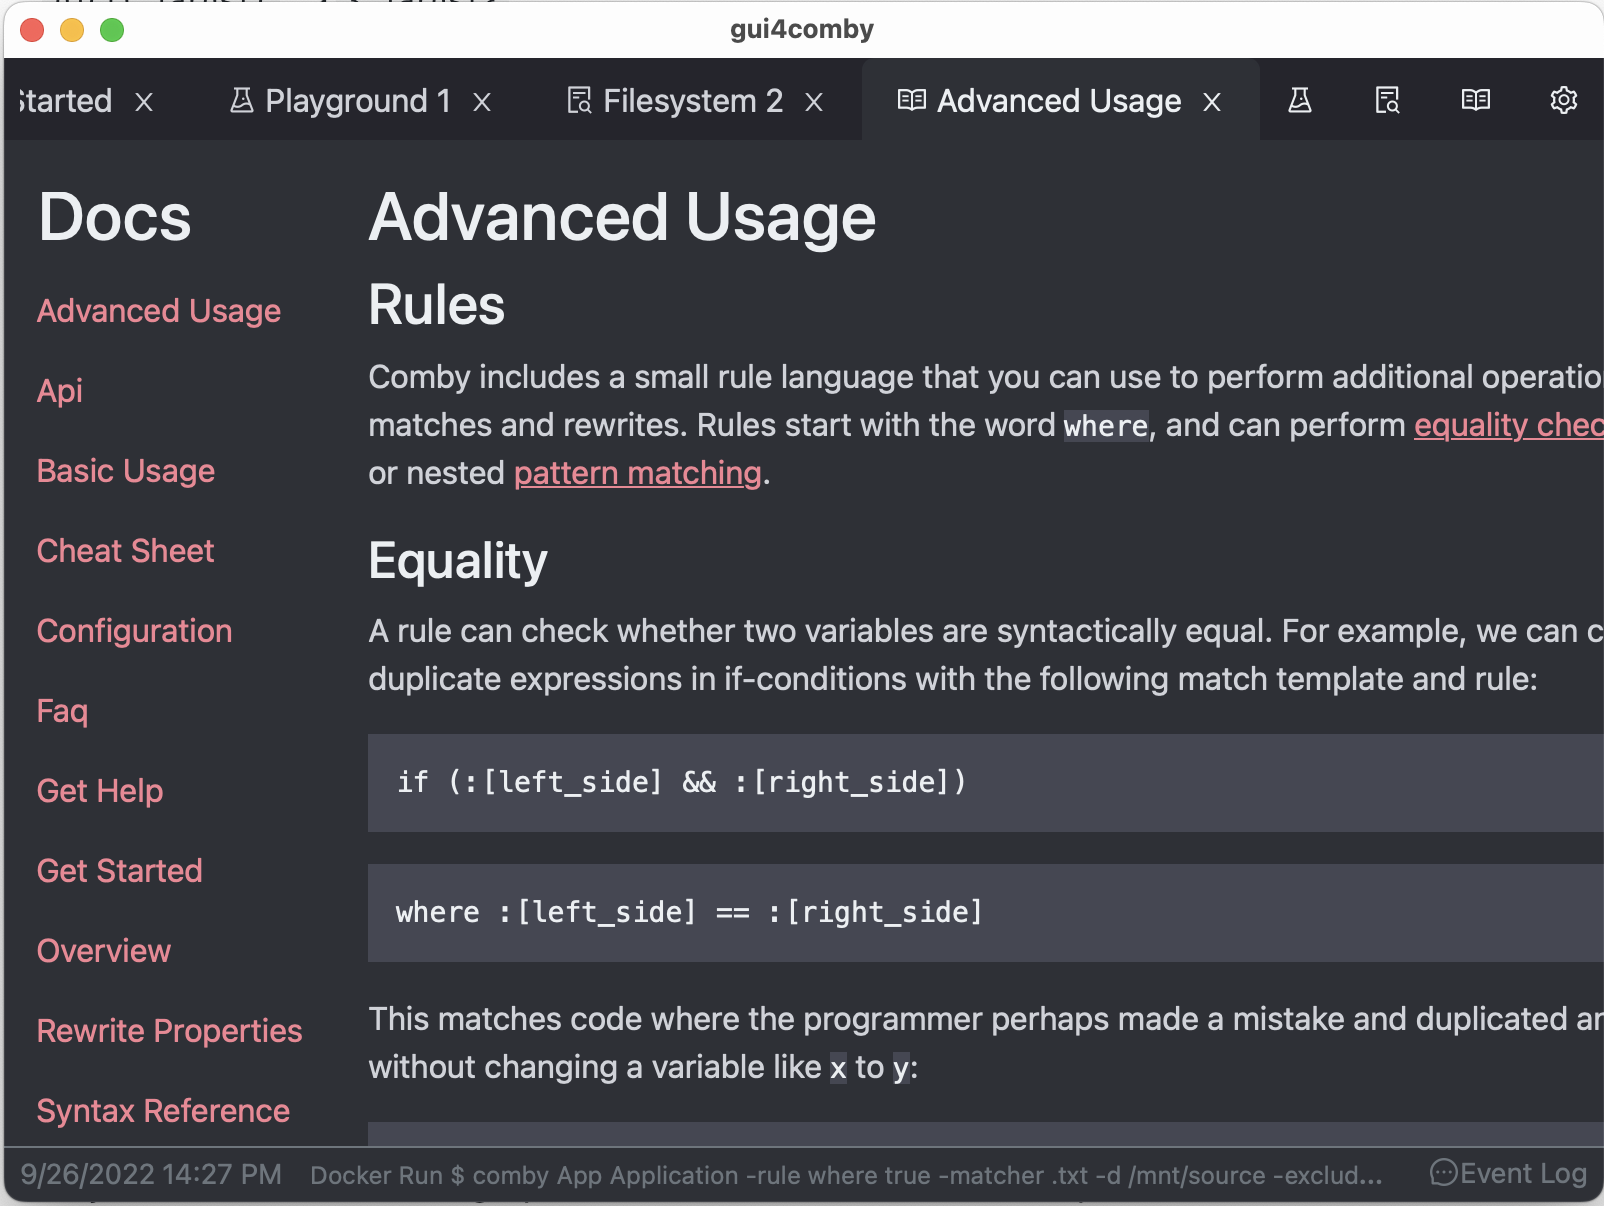The image size is (1604, 1206).
Task: Open settings via the gear icon
Action: (x=1563, y=100)
